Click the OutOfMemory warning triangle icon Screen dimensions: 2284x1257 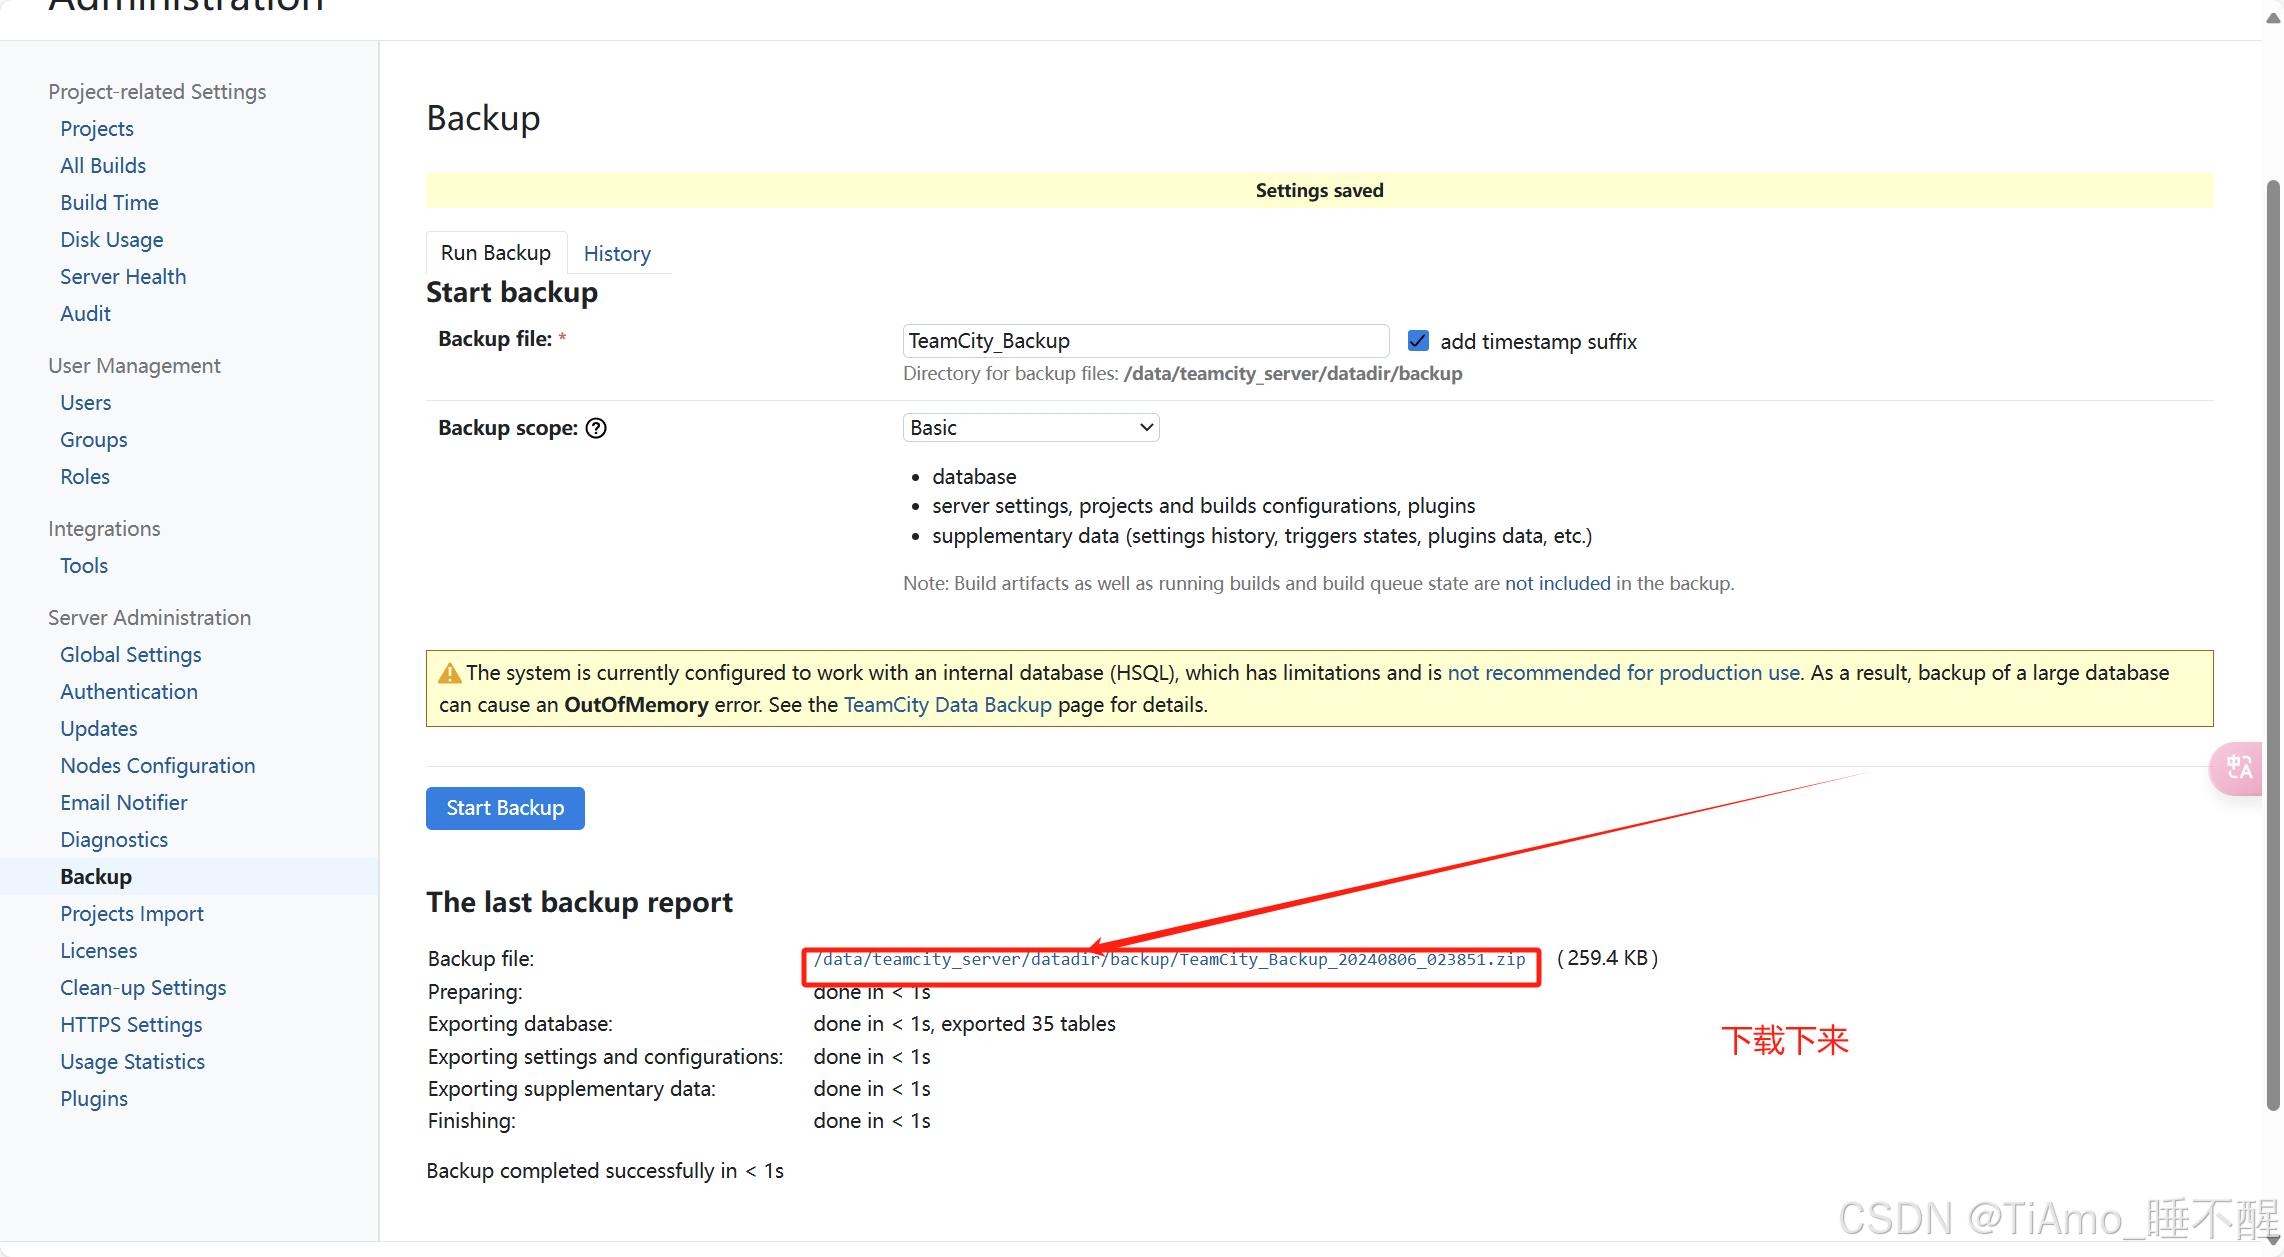(x=450, y=673)
